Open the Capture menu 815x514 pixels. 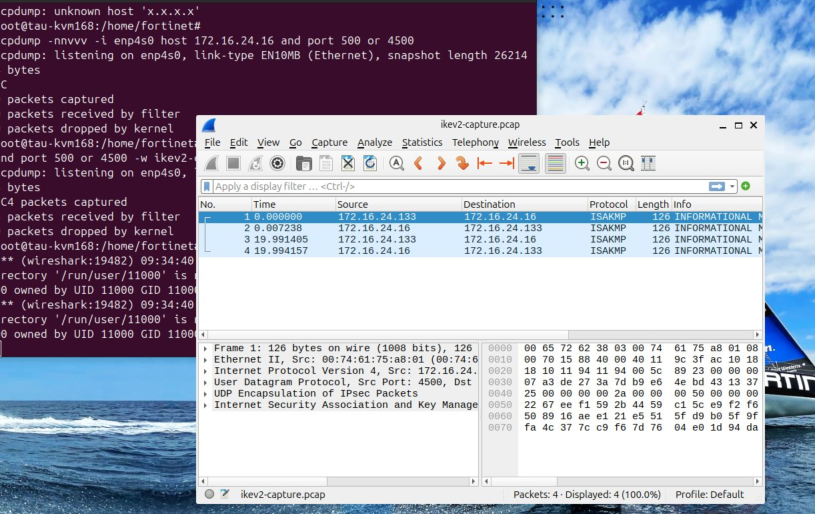[x=330, y=142]
